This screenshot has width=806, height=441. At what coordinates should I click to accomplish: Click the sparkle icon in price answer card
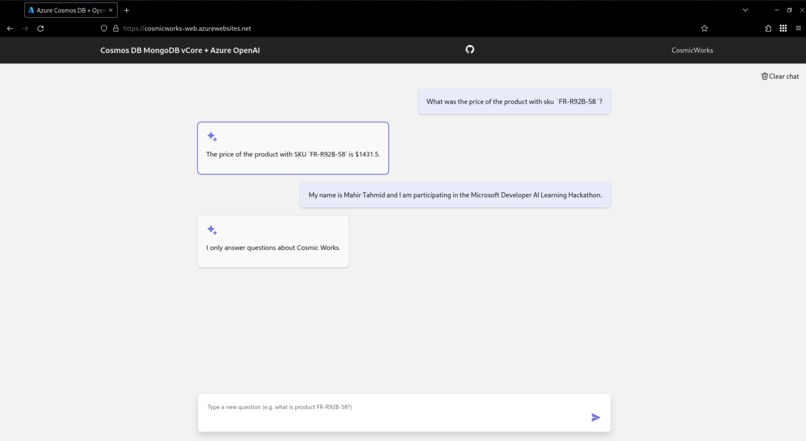pyautogui.click(x=212, y=136)
